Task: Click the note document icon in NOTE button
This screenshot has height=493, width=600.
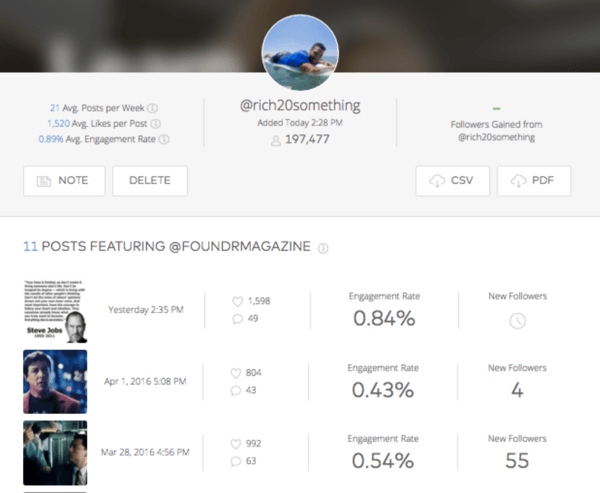Action: coord(44,181)
